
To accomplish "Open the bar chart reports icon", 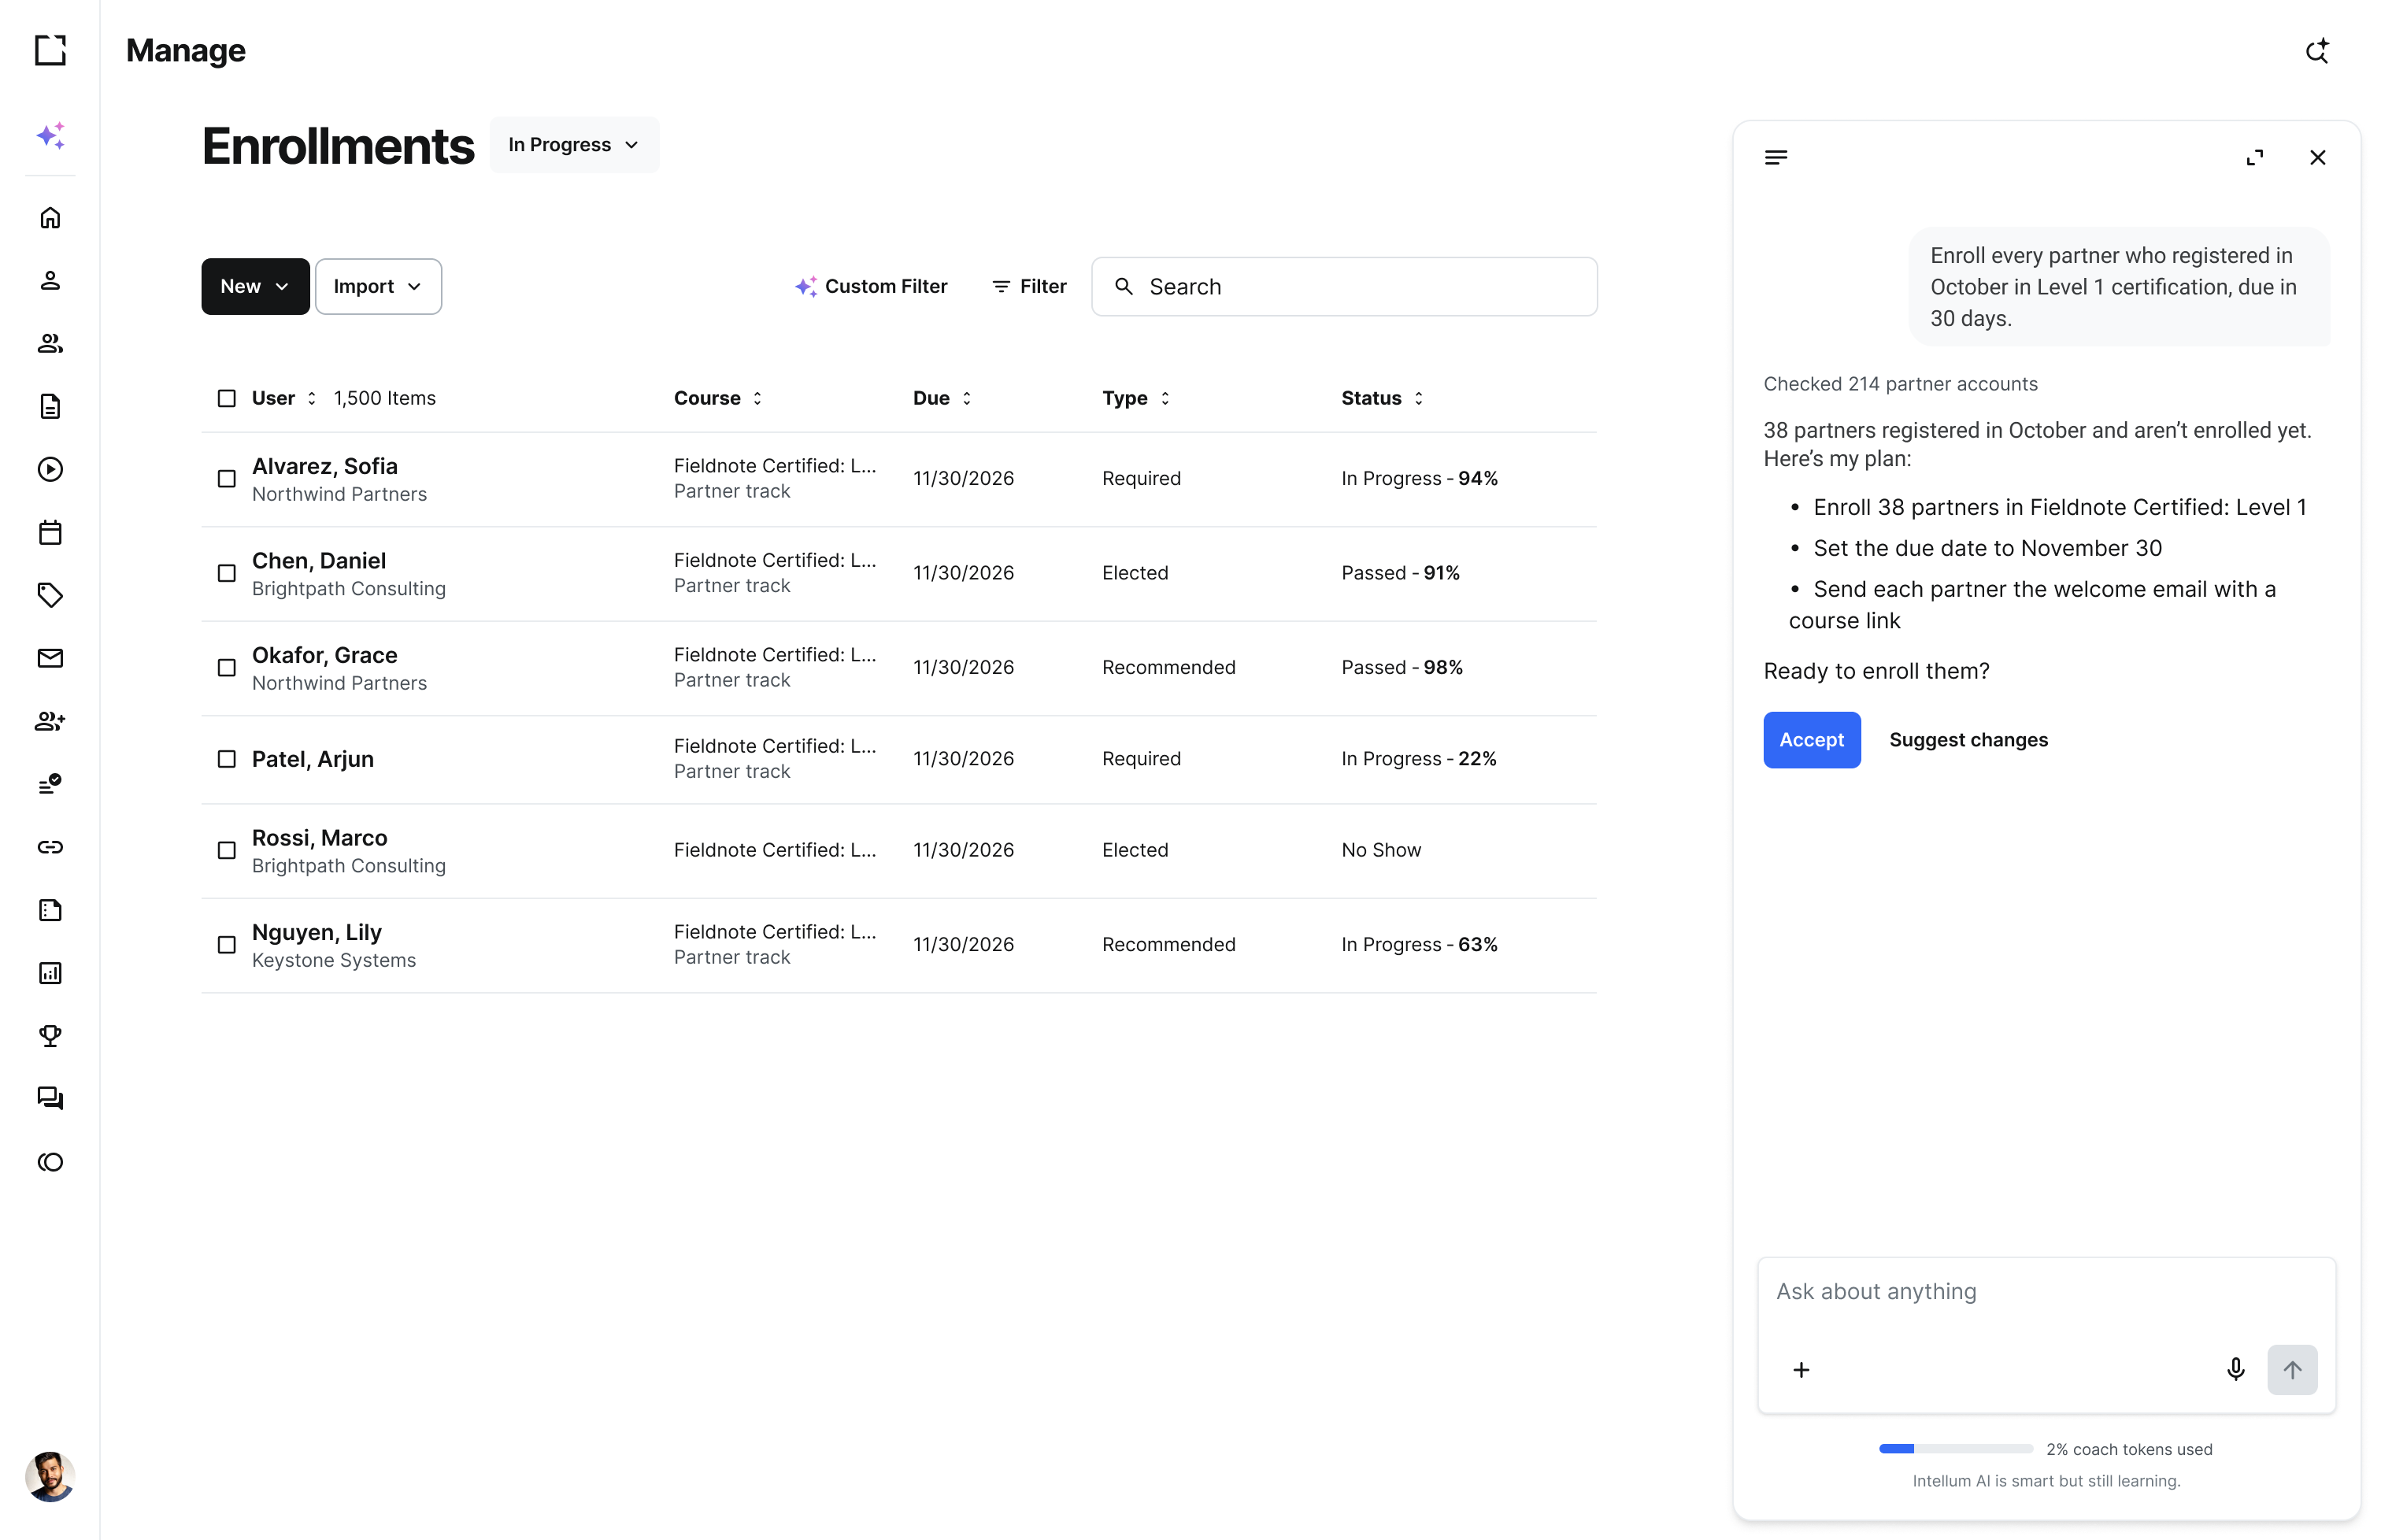I will click(50, 973).
